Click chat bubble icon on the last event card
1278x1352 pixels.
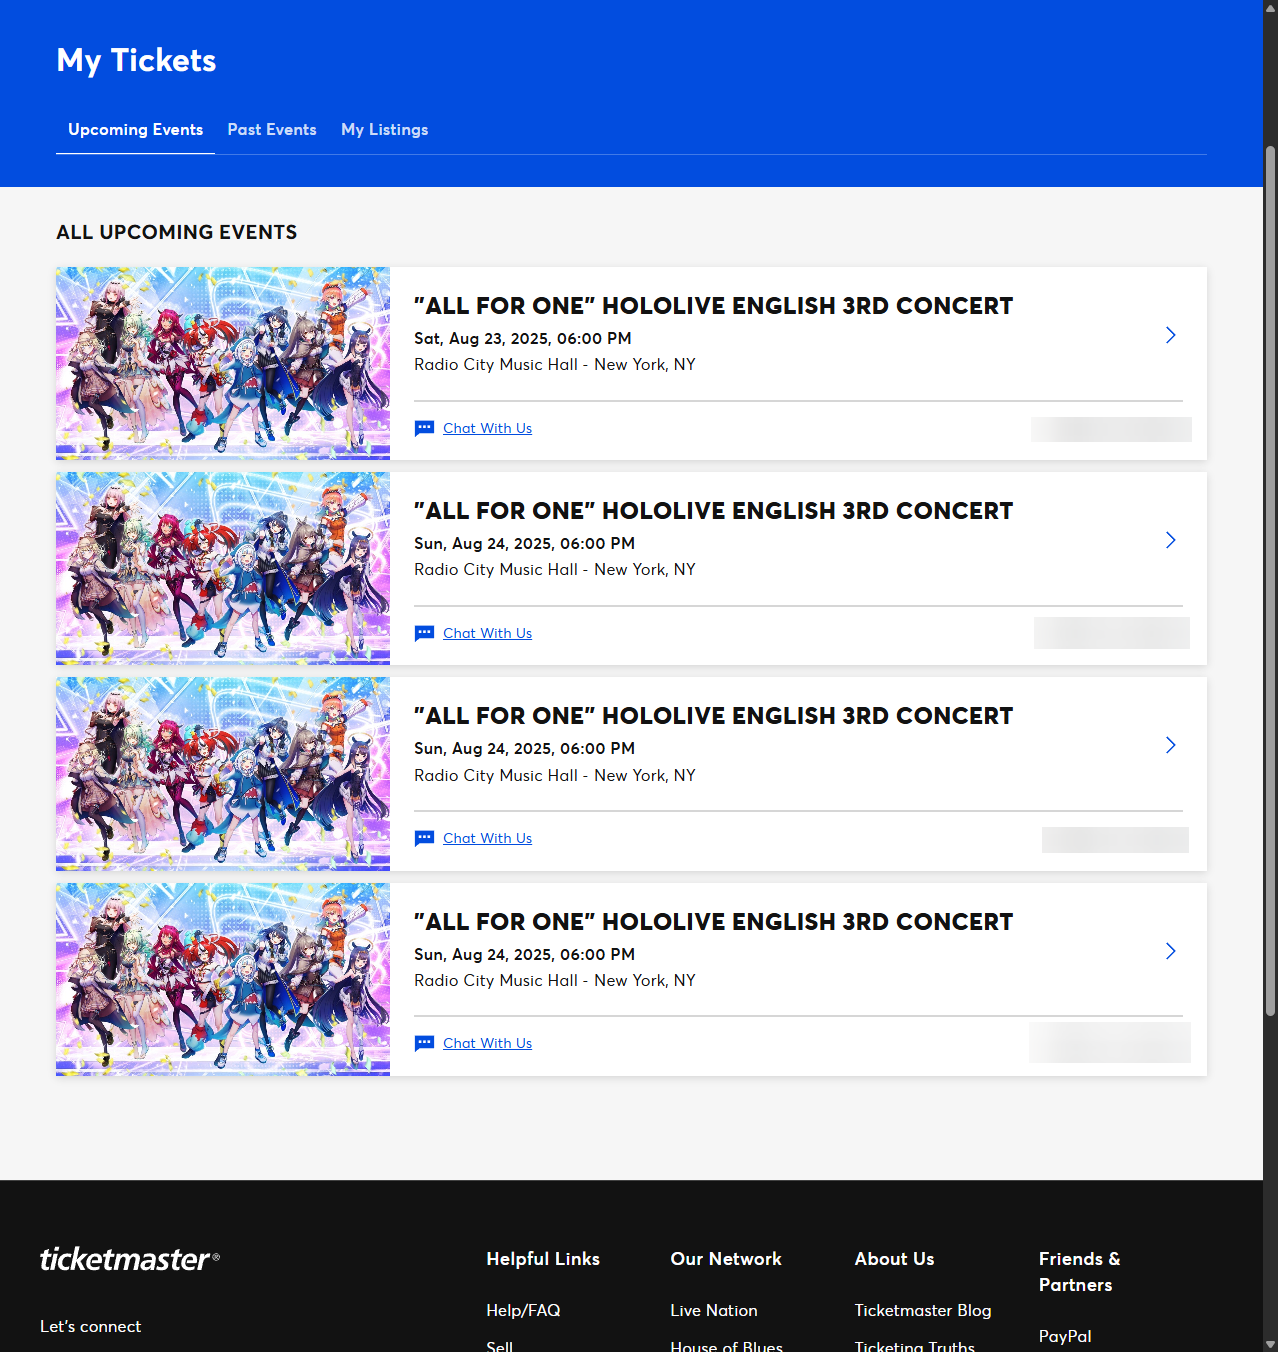424,1043
